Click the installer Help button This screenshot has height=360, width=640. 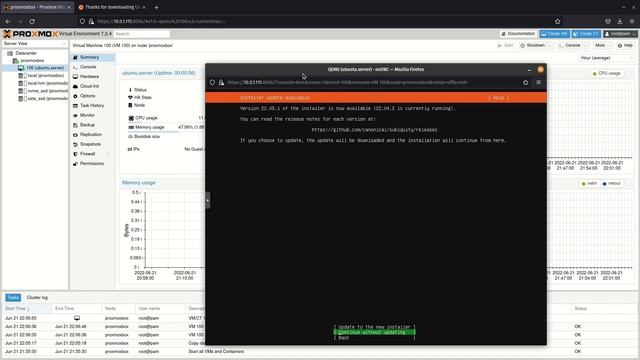point(498,98)
